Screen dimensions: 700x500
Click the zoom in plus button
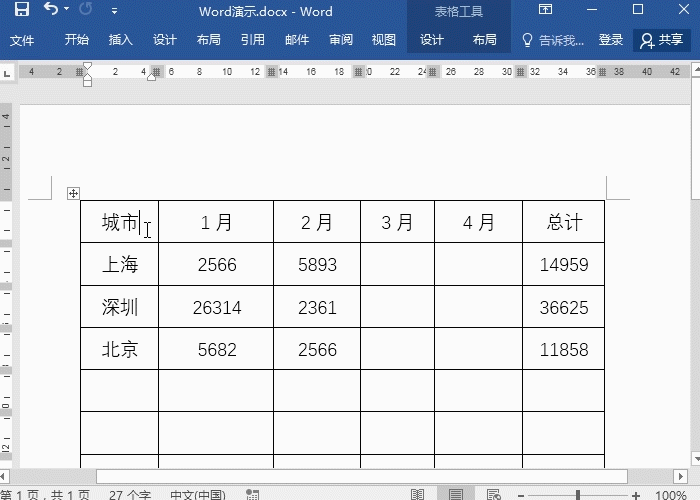click(x=636, y=495)
